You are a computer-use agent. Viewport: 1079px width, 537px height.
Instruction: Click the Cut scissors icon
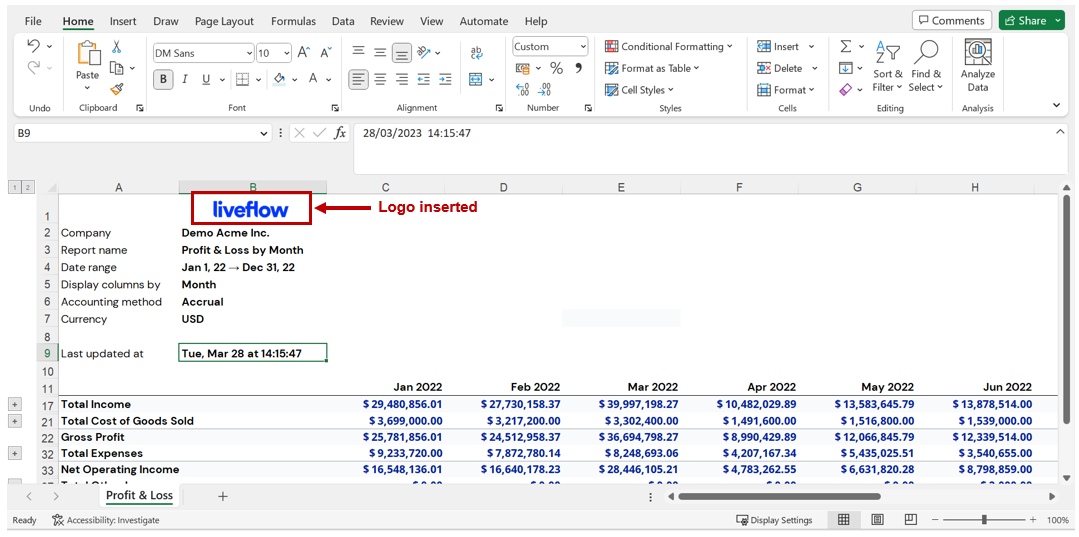pyautogui.click(x=117, y=47)
